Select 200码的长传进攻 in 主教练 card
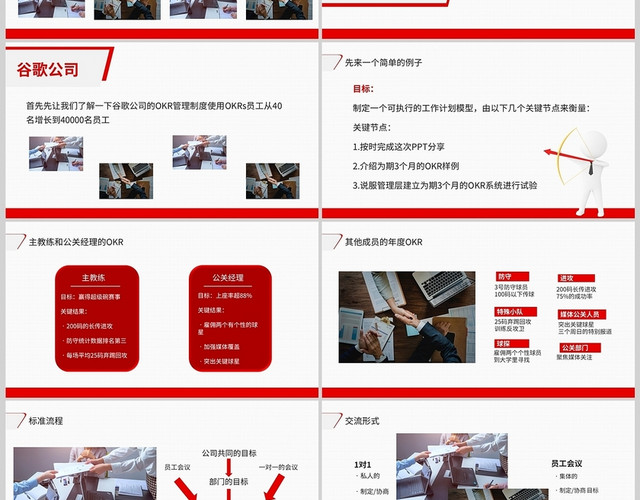This screenshot has height=500, width=640. (x=88, y=326)
